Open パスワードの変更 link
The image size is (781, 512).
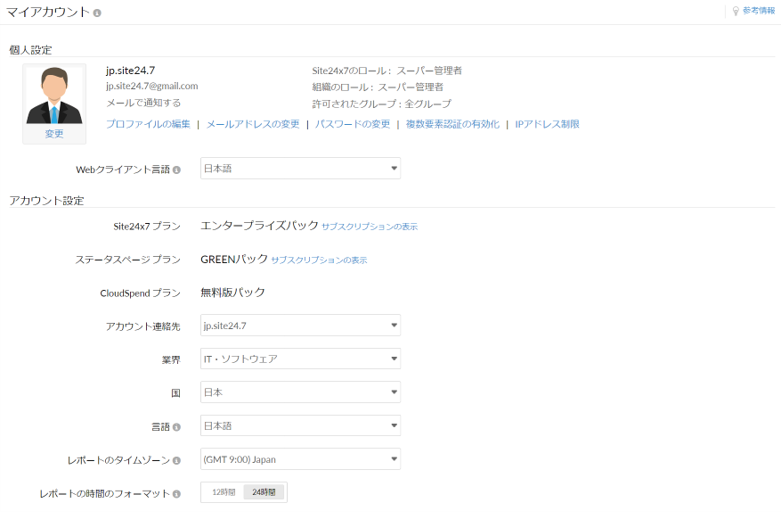352,124
